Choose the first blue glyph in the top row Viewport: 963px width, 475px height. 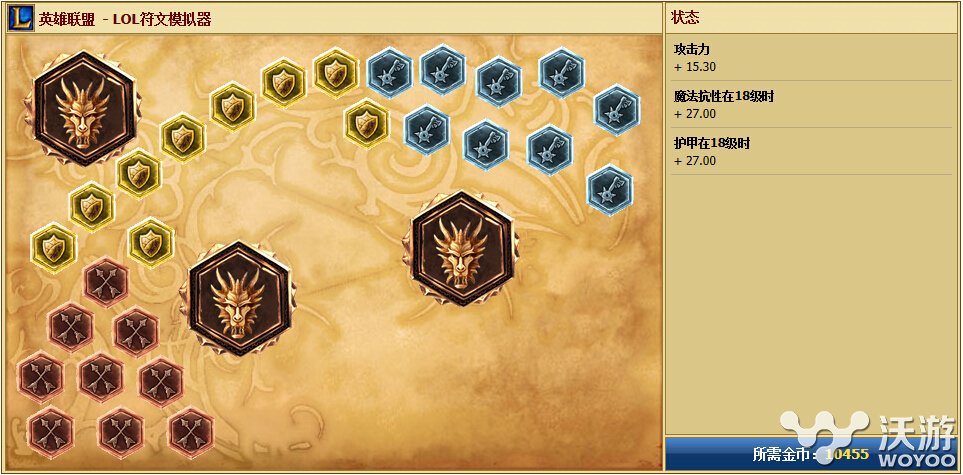(x=389, y=73)
